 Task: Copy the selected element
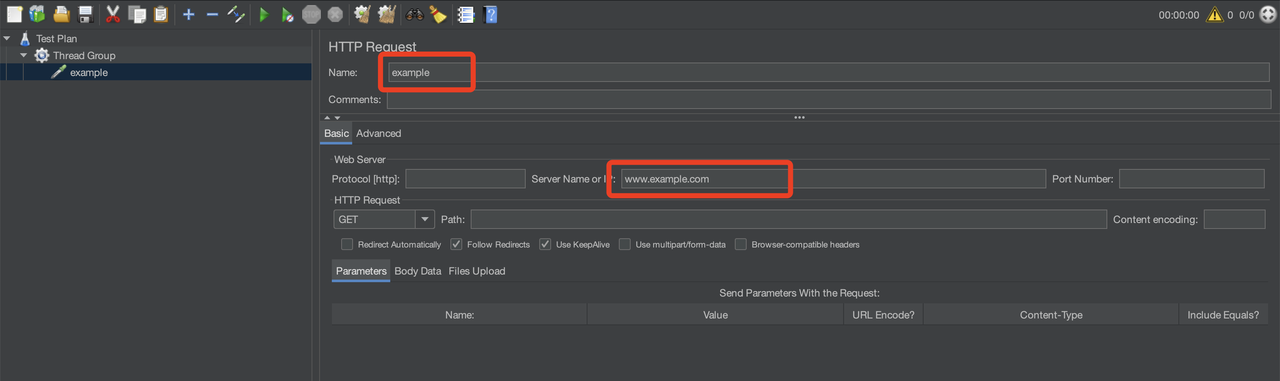(x=137, y=14)
